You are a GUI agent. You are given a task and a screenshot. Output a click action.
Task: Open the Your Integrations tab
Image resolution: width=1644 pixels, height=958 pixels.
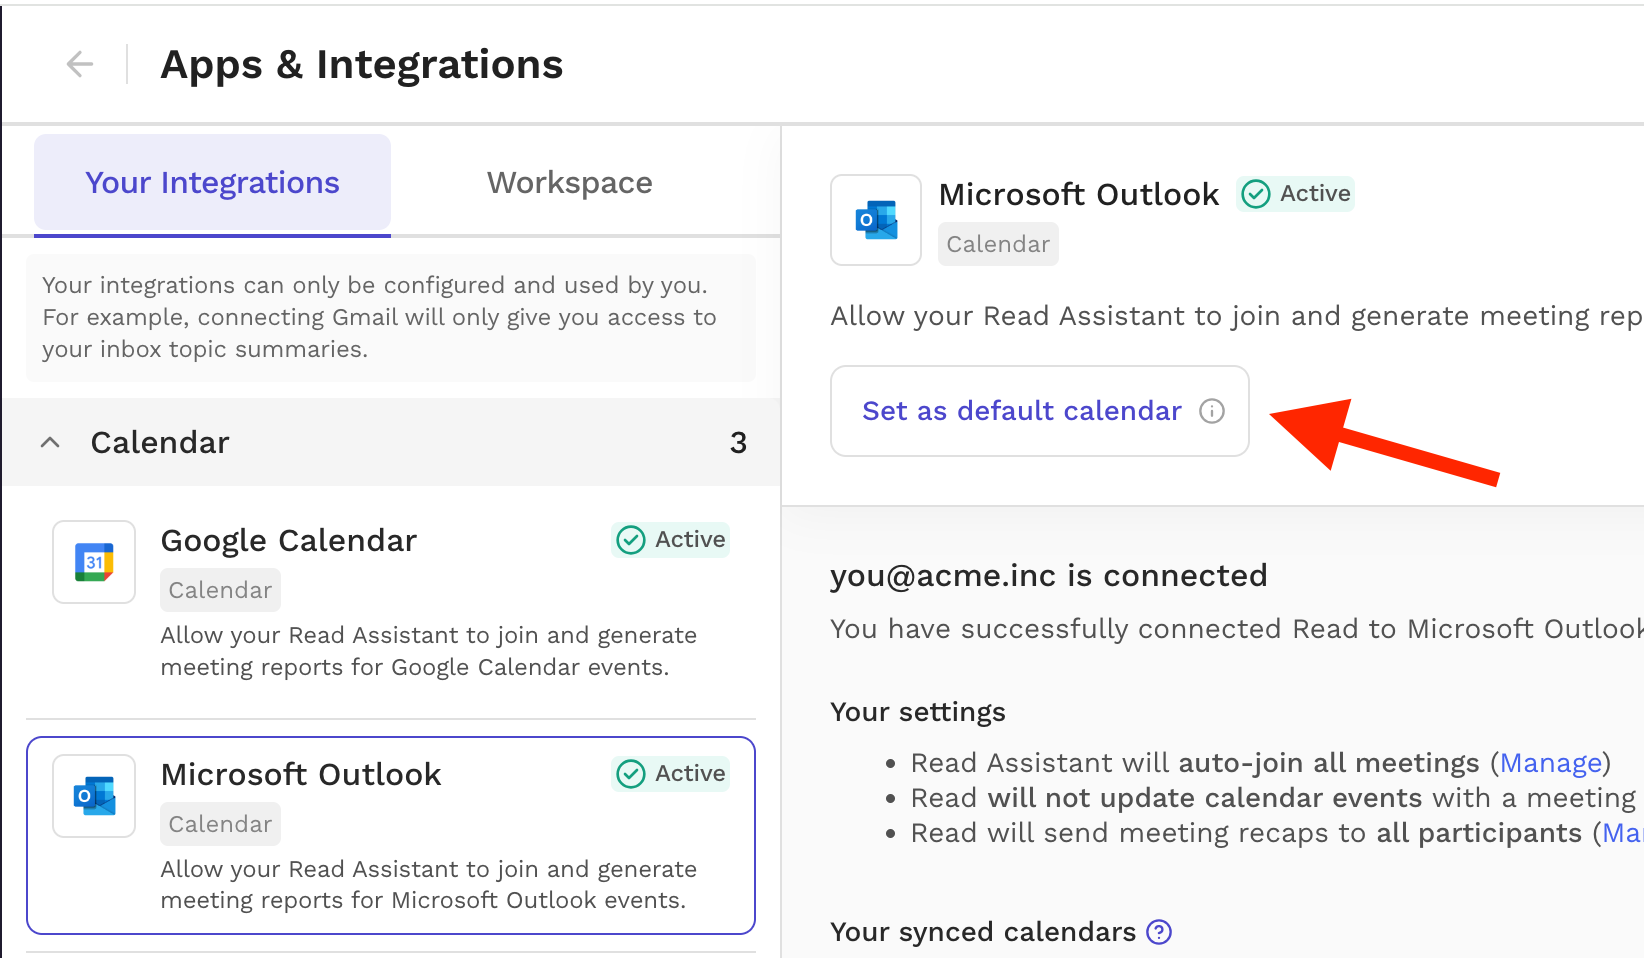tap(212, 183)
